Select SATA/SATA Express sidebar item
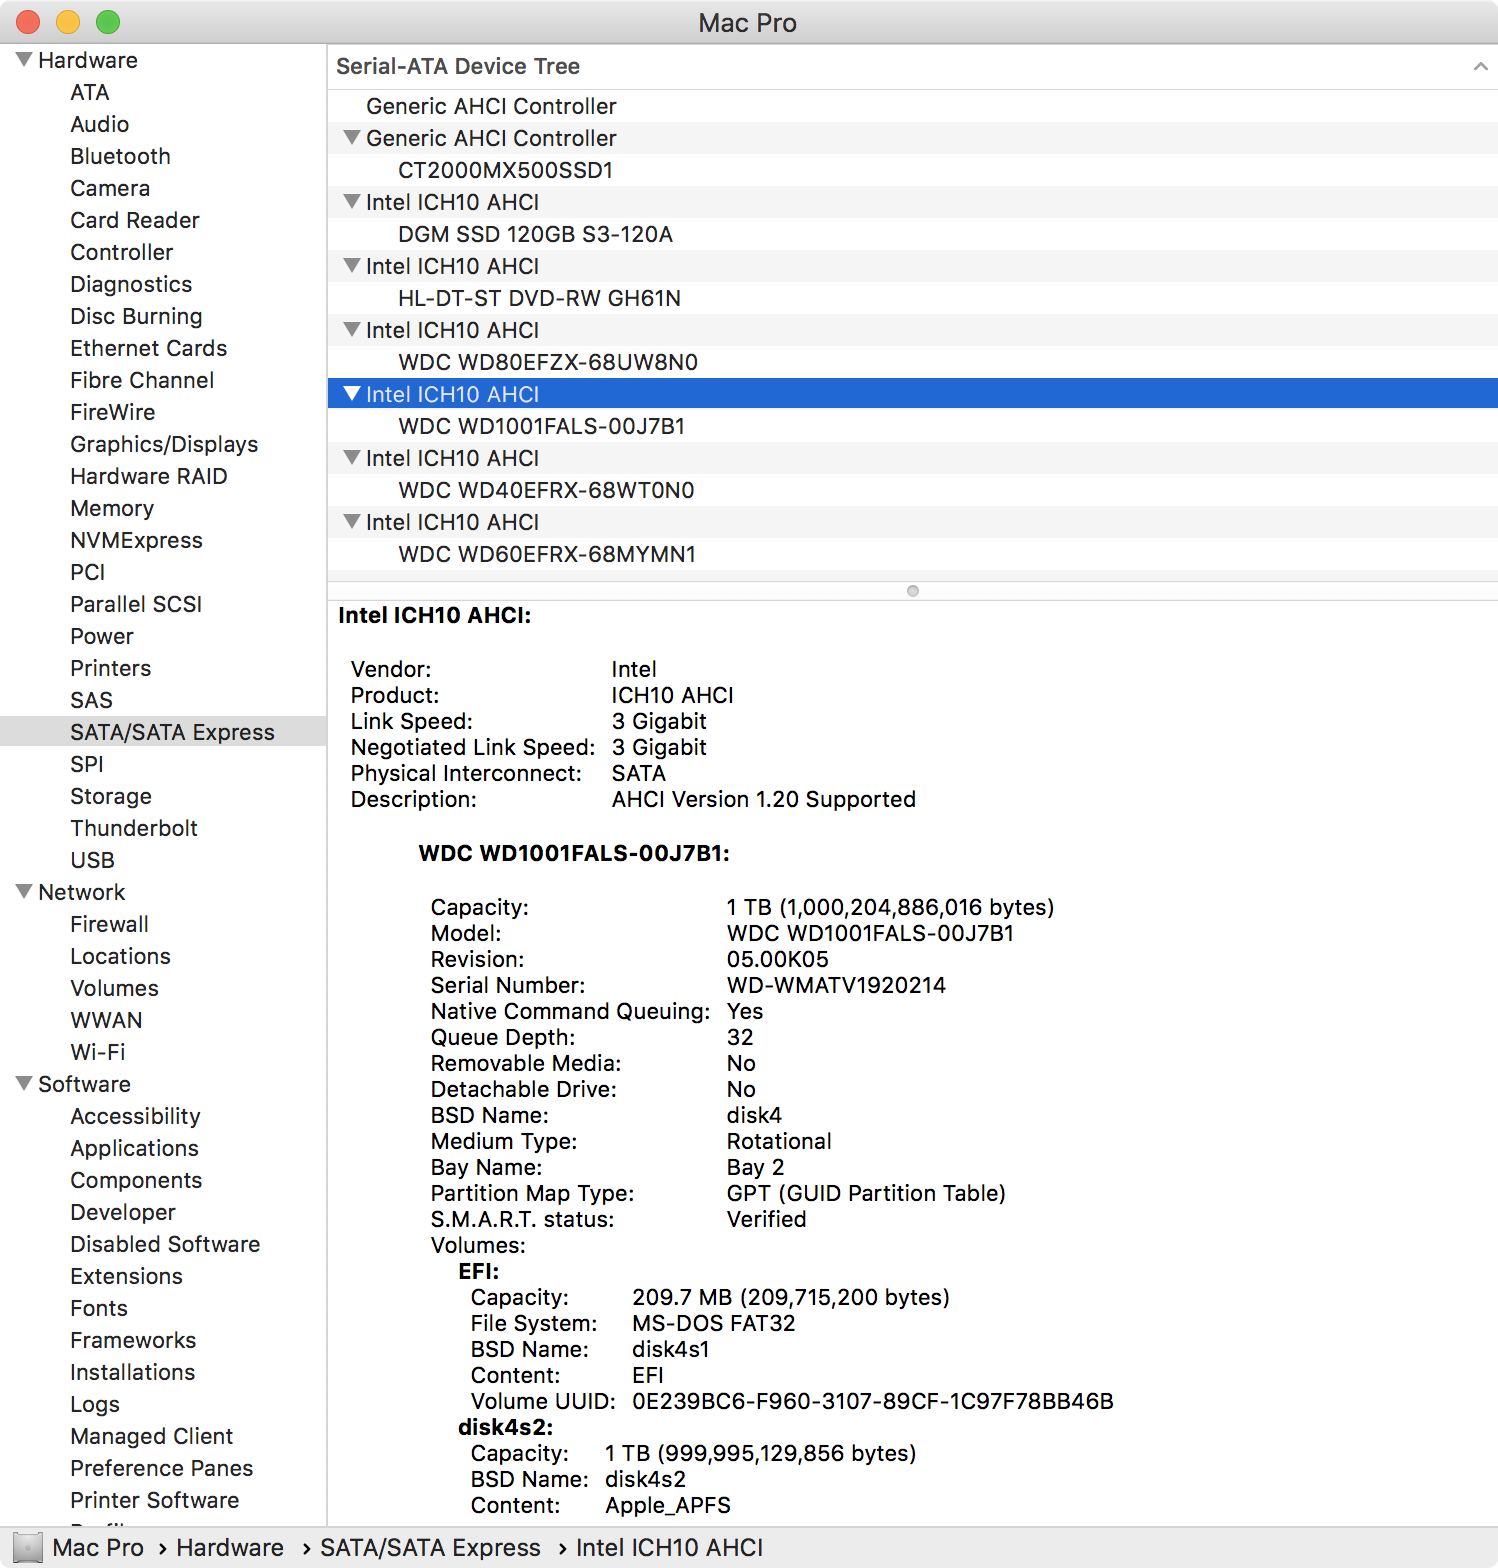The height and width of the screenshot is (1568, 1498). click(163, 732)
